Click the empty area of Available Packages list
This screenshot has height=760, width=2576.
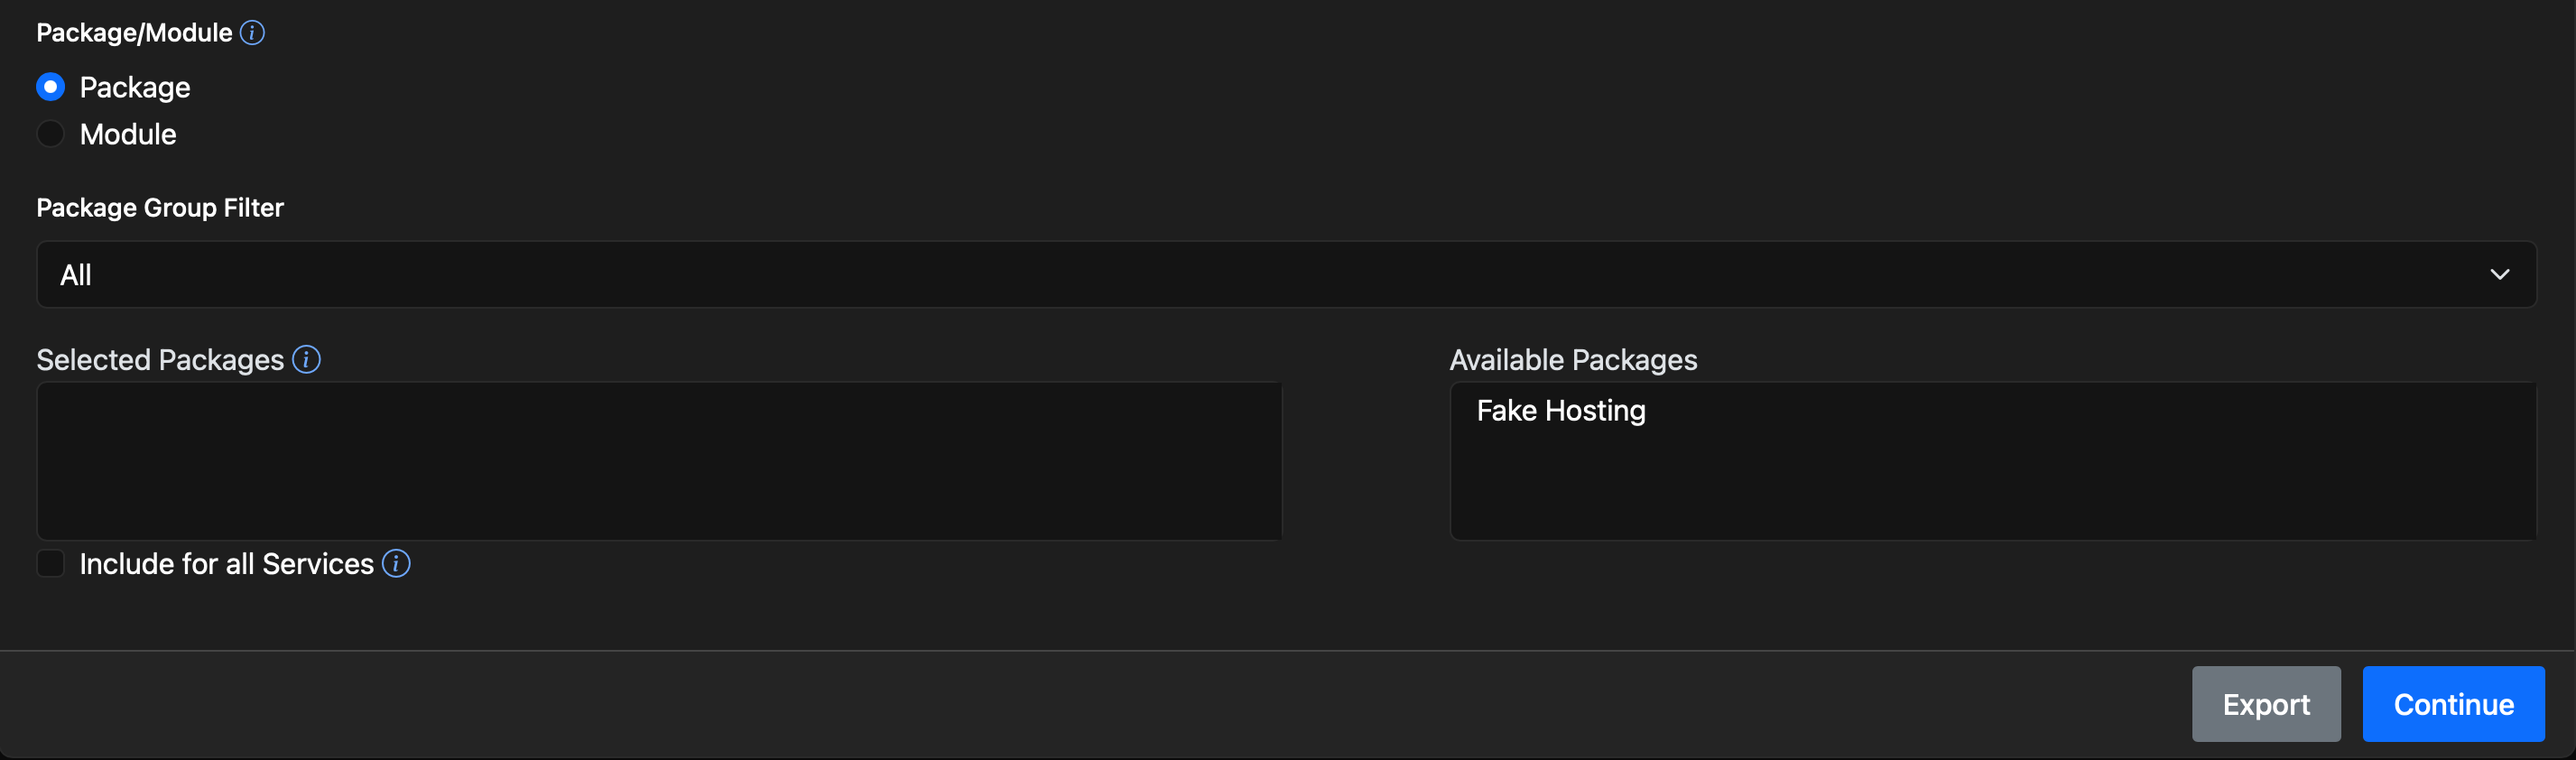pos(1993,485)
